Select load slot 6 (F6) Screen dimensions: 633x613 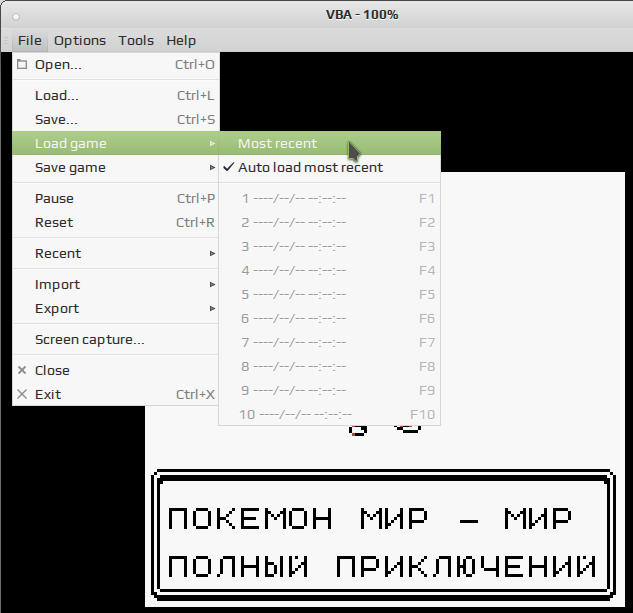(x=329, y=318)
